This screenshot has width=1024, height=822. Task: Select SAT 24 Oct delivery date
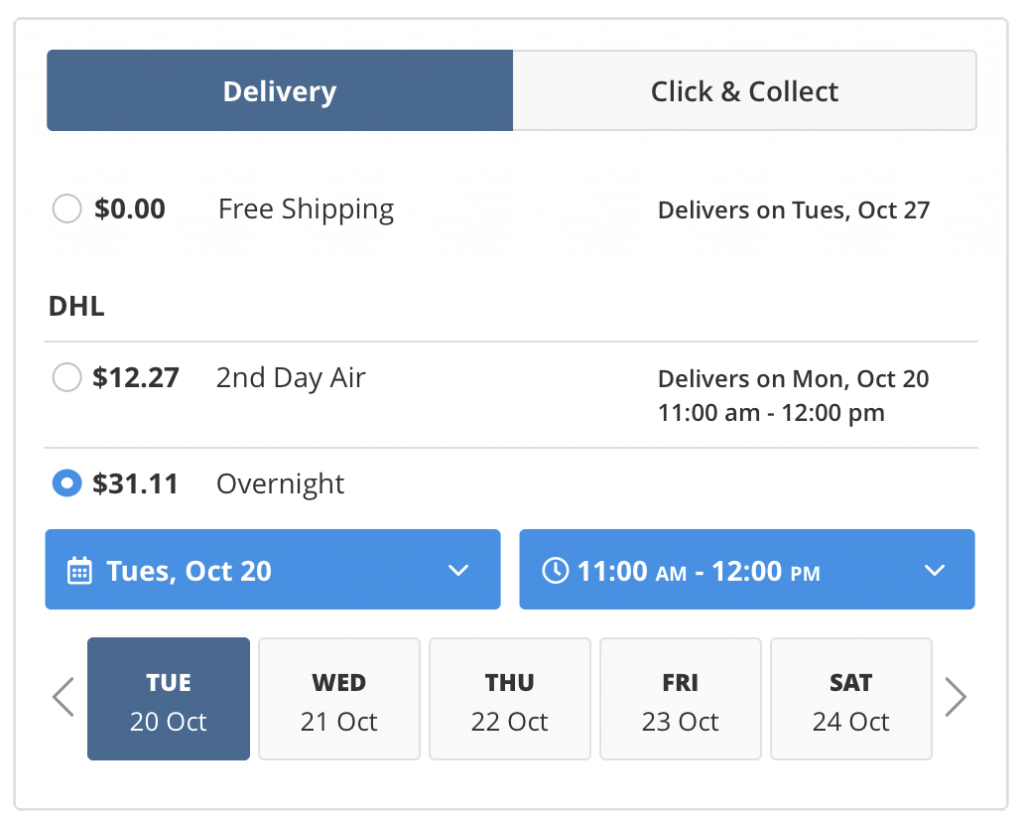[x=851, y=699]
